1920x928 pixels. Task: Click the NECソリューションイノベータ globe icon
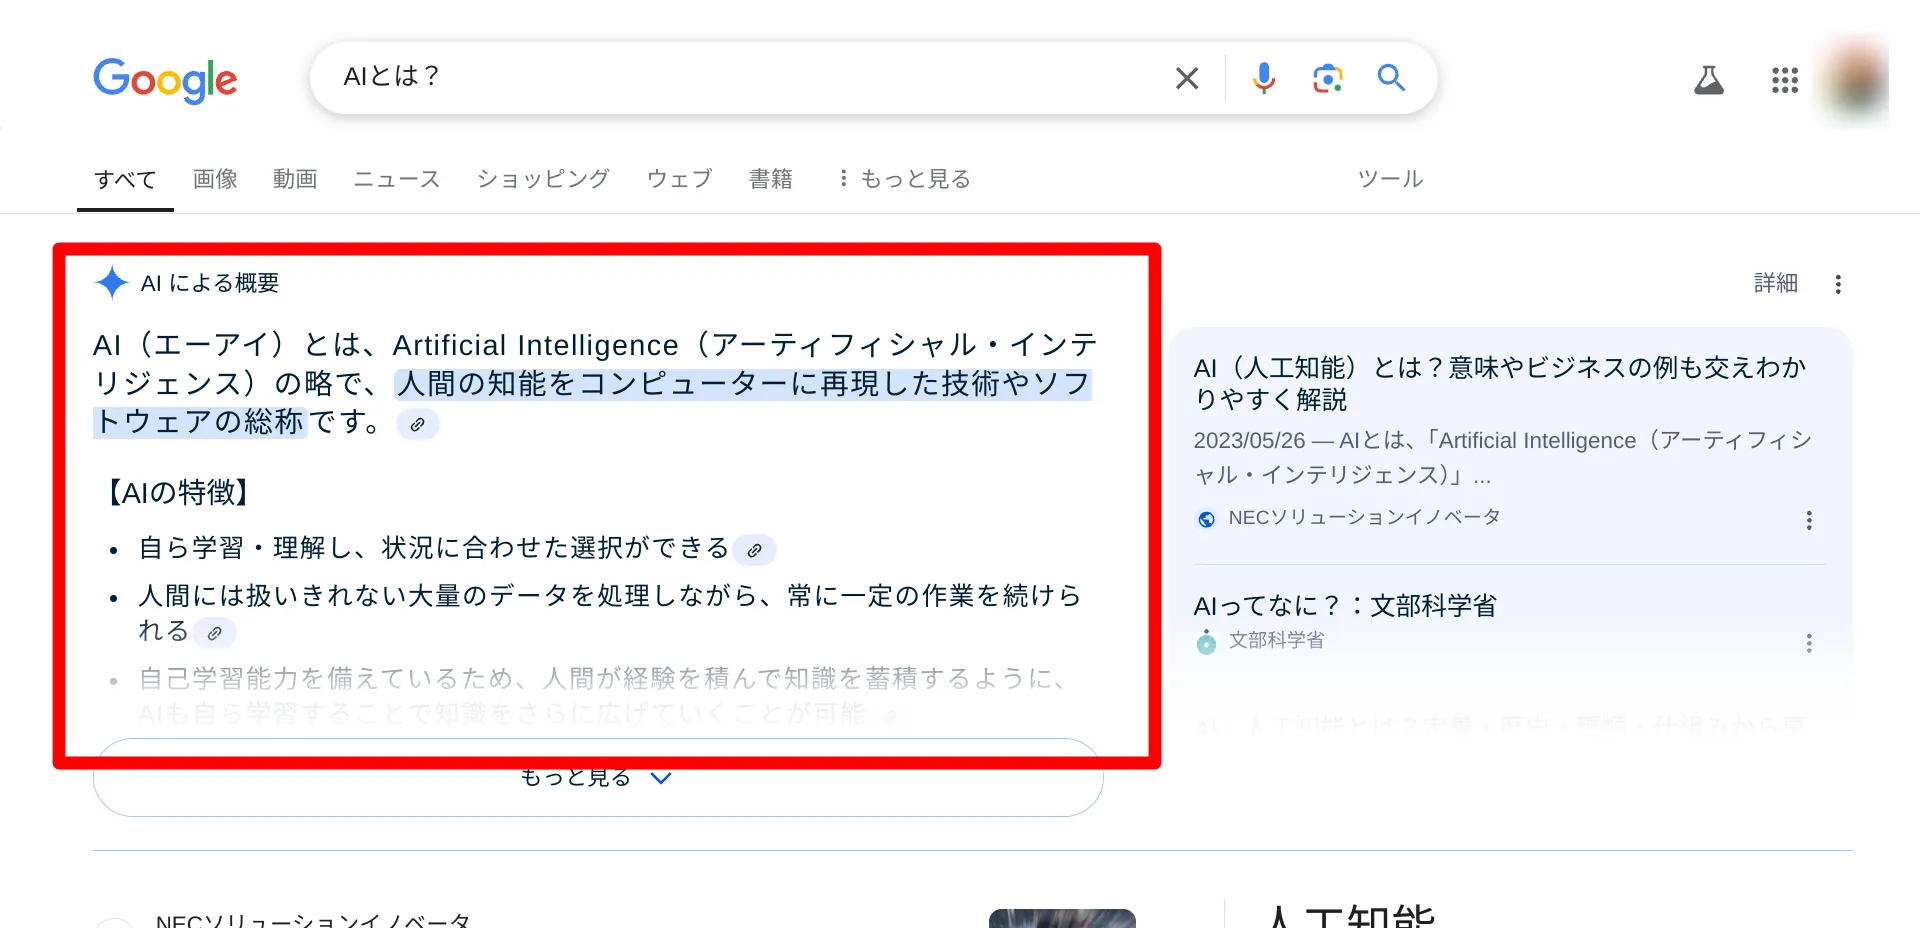click(x=1207, y=519)
